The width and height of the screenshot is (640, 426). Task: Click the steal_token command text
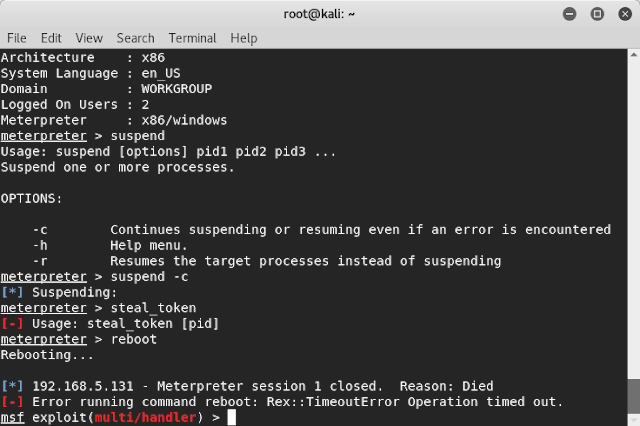[153, 308]
